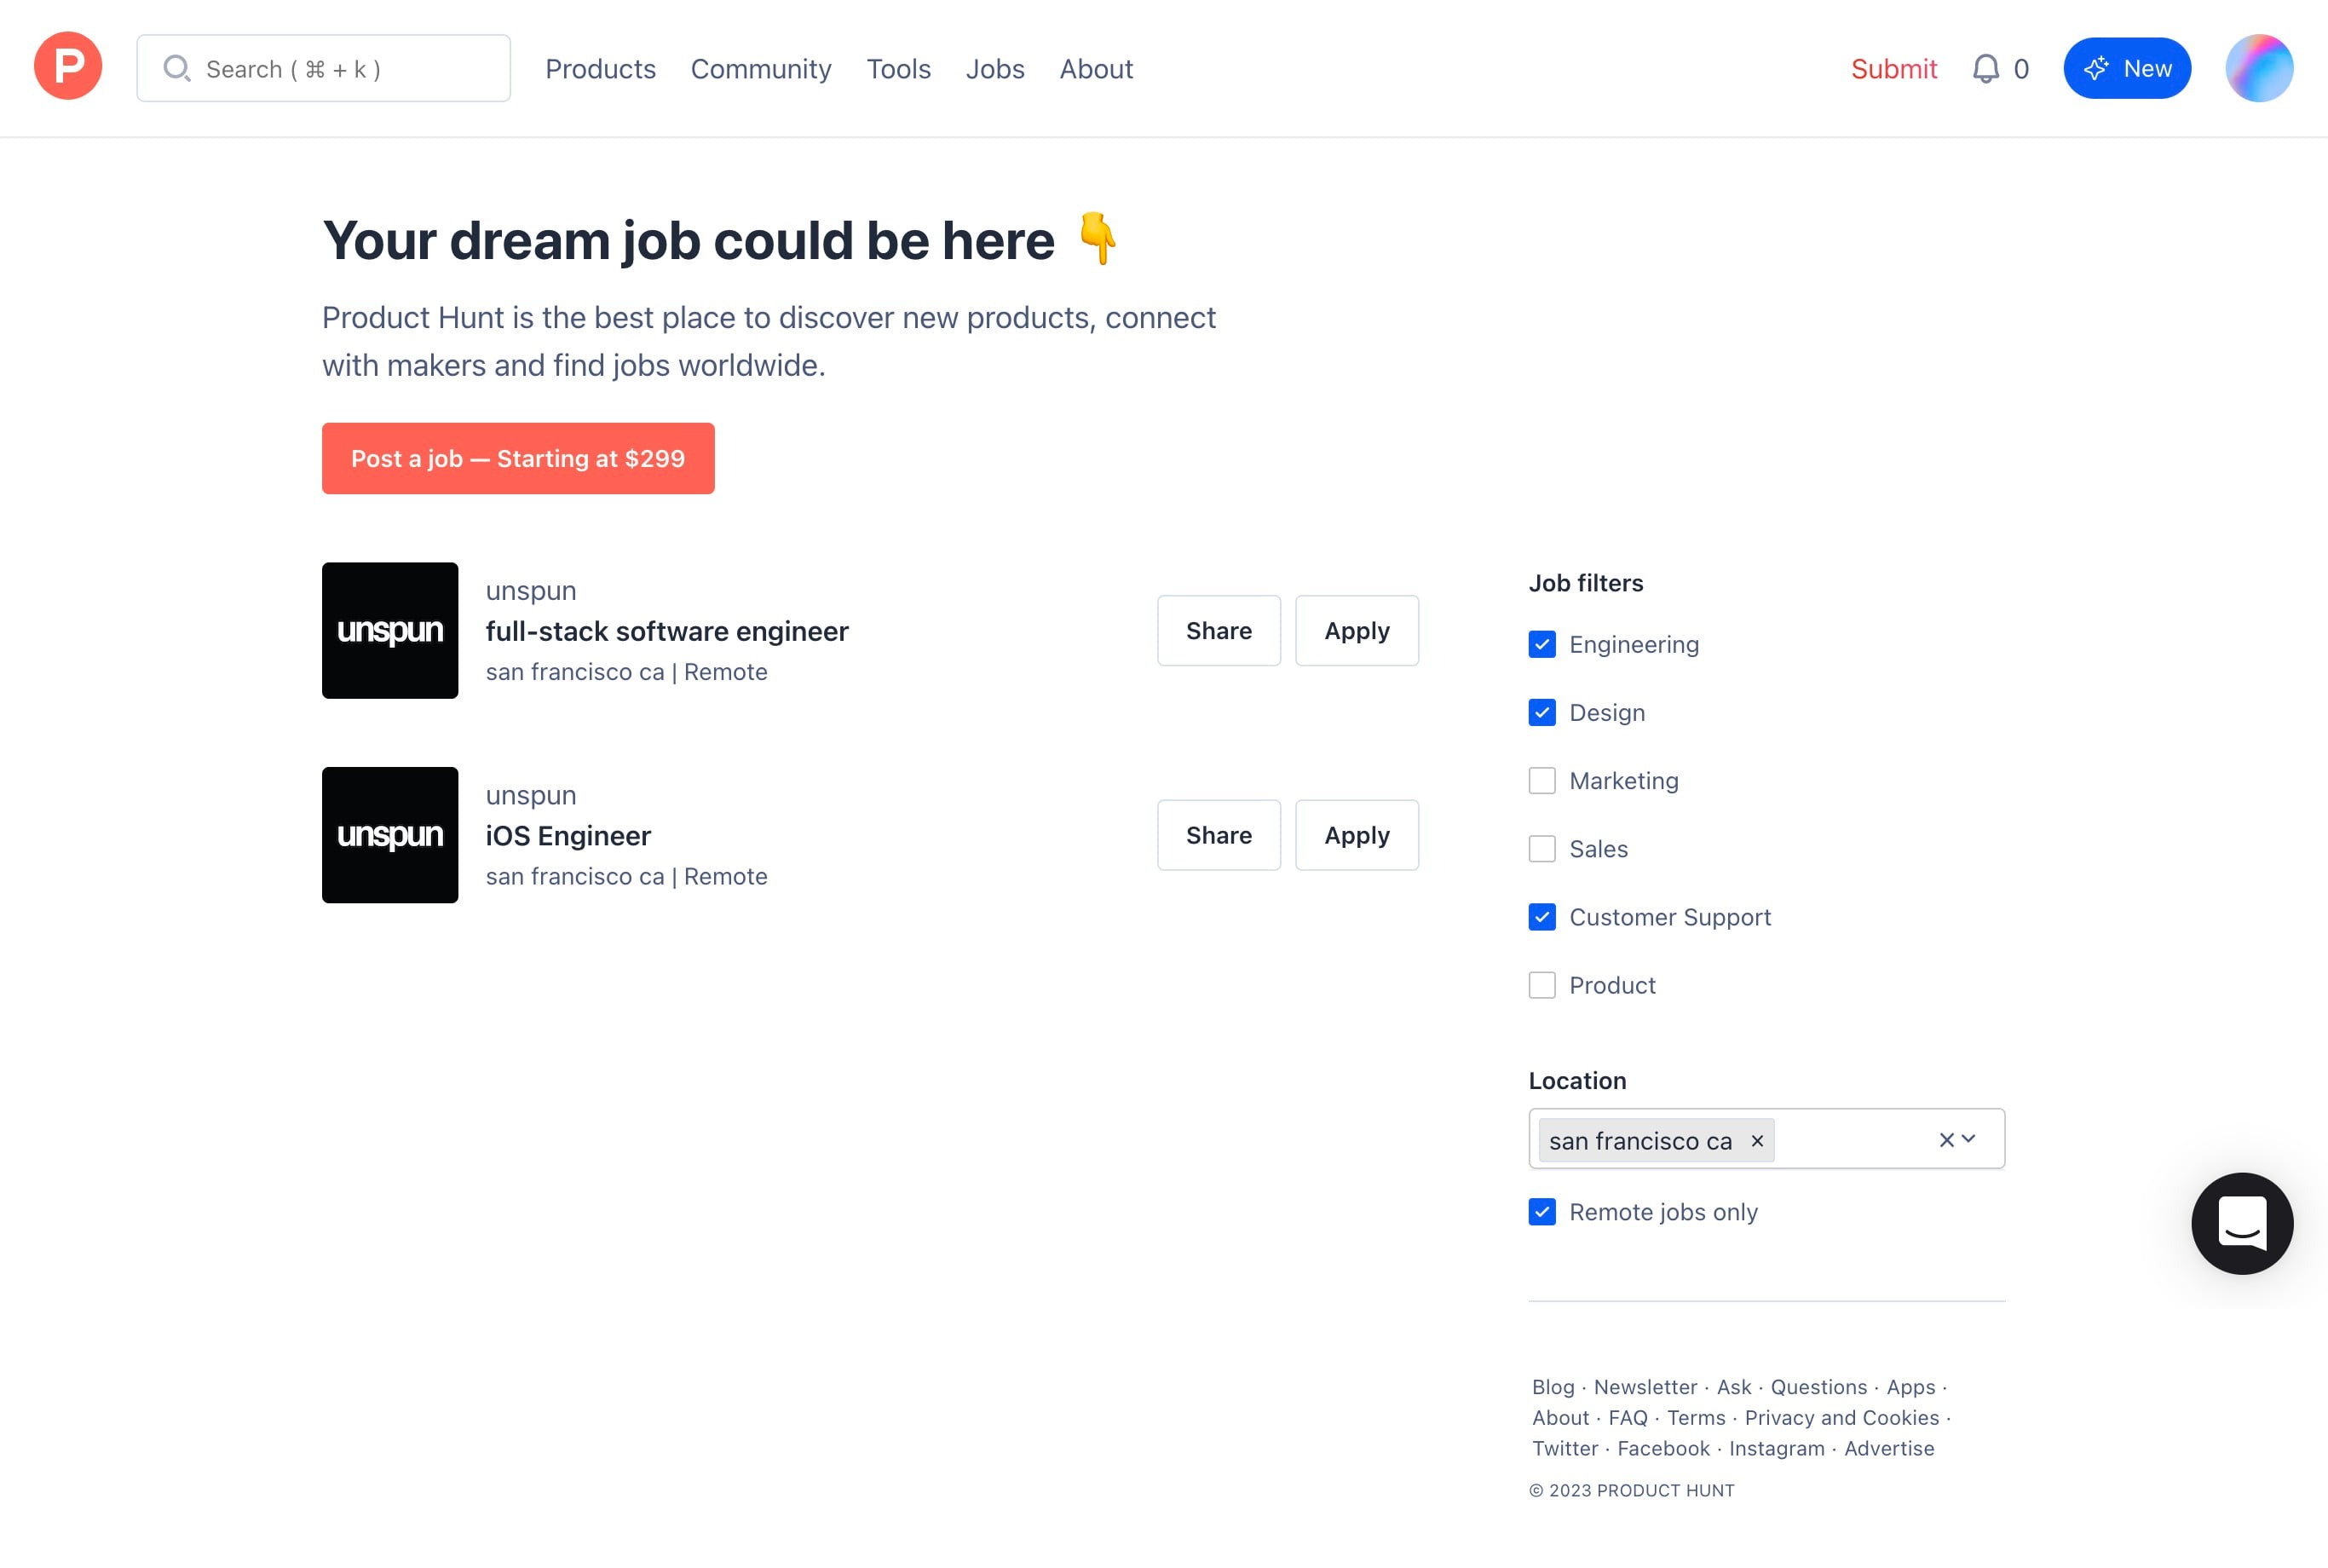Remove the san francisco ca location tag
The width and height of the screenshot is (2328, 1568).
pos(1757,1140)
